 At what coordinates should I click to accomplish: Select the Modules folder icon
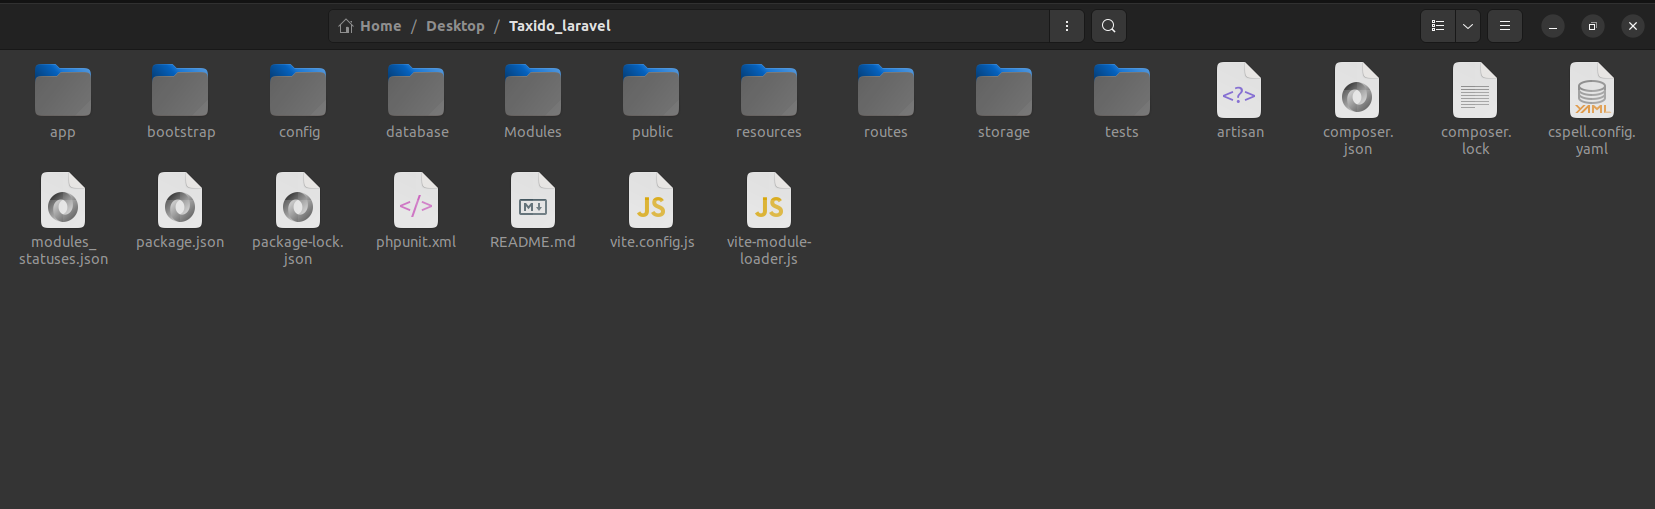(x=533, y=92)
